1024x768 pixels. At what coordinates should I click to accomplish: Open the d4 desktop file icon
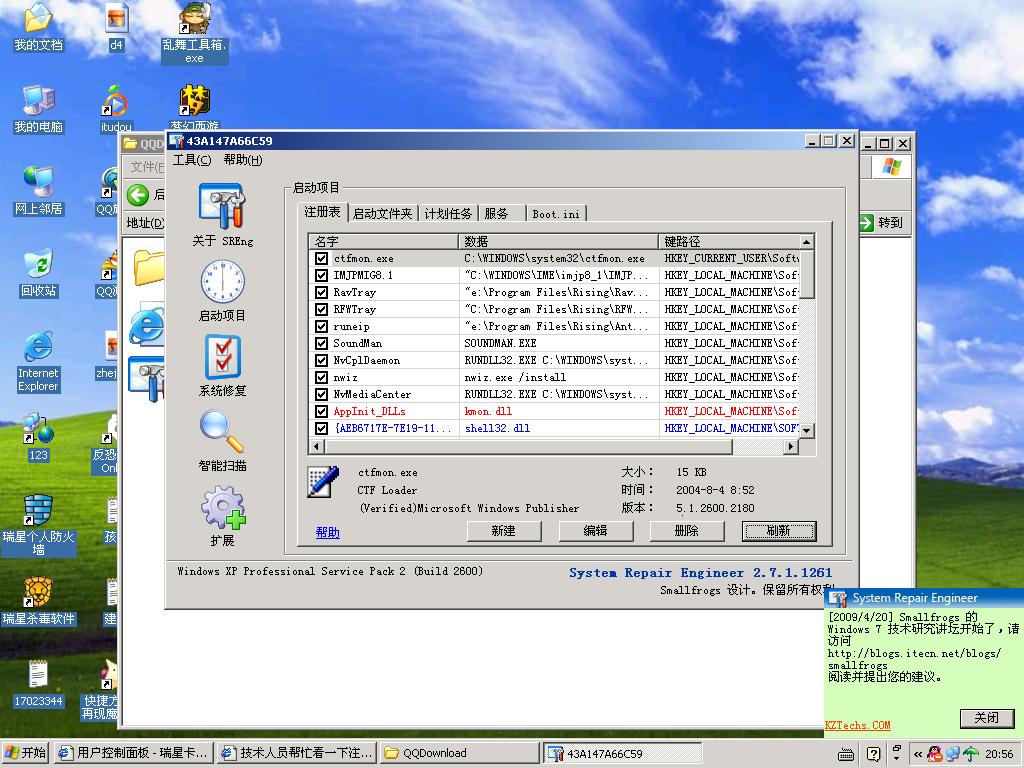click(116, 18)
